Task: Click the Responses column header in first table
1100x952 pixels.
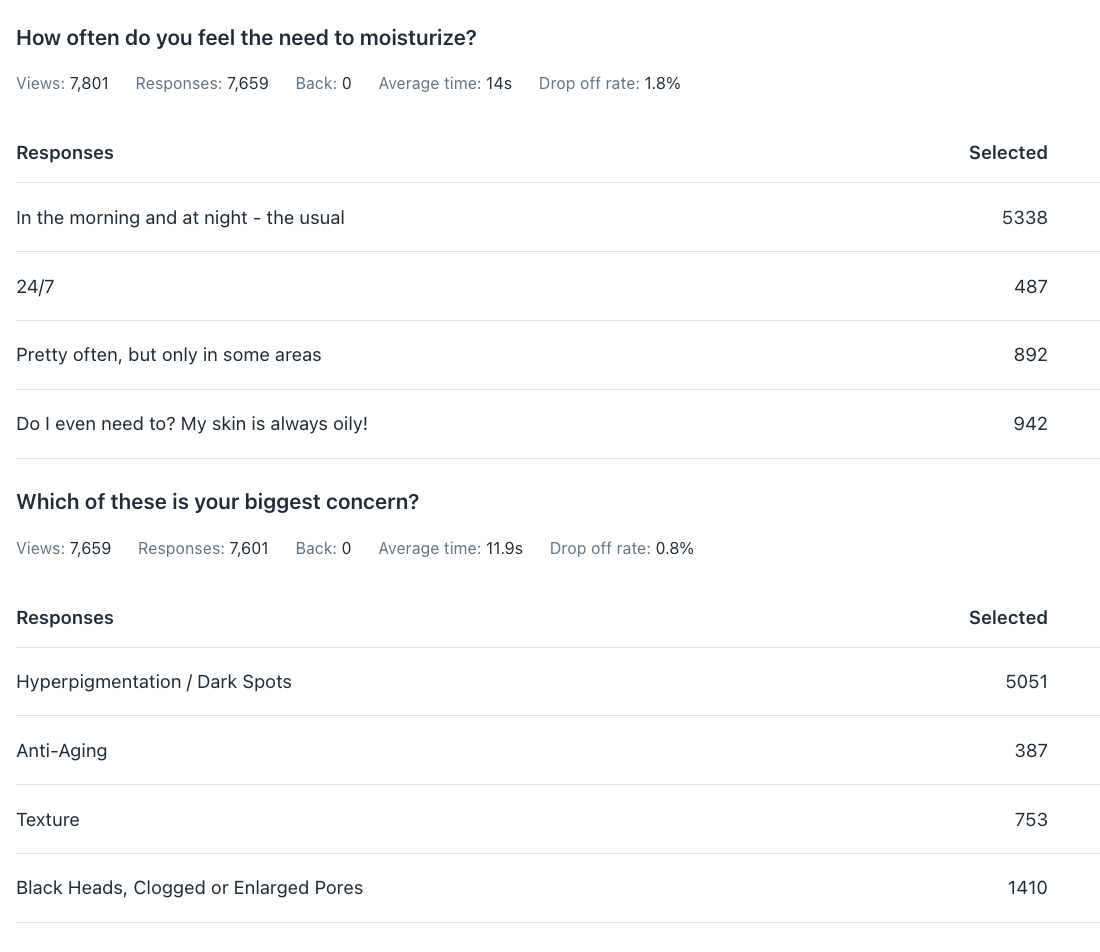Action: 65,153
